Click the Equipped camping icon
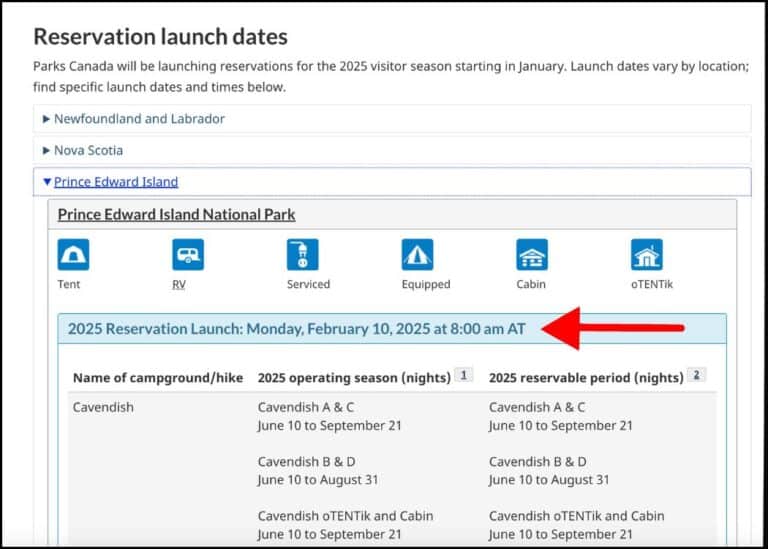This screenshot has width=768, height=549. click(x=417, y=255)
